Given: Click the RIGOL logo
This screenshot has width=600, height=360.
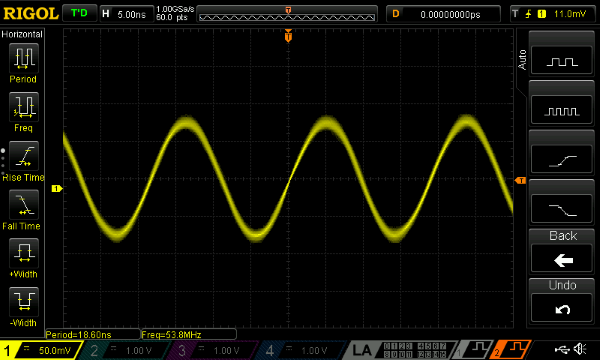Looking at the screenshot, I should pos(30,14).
